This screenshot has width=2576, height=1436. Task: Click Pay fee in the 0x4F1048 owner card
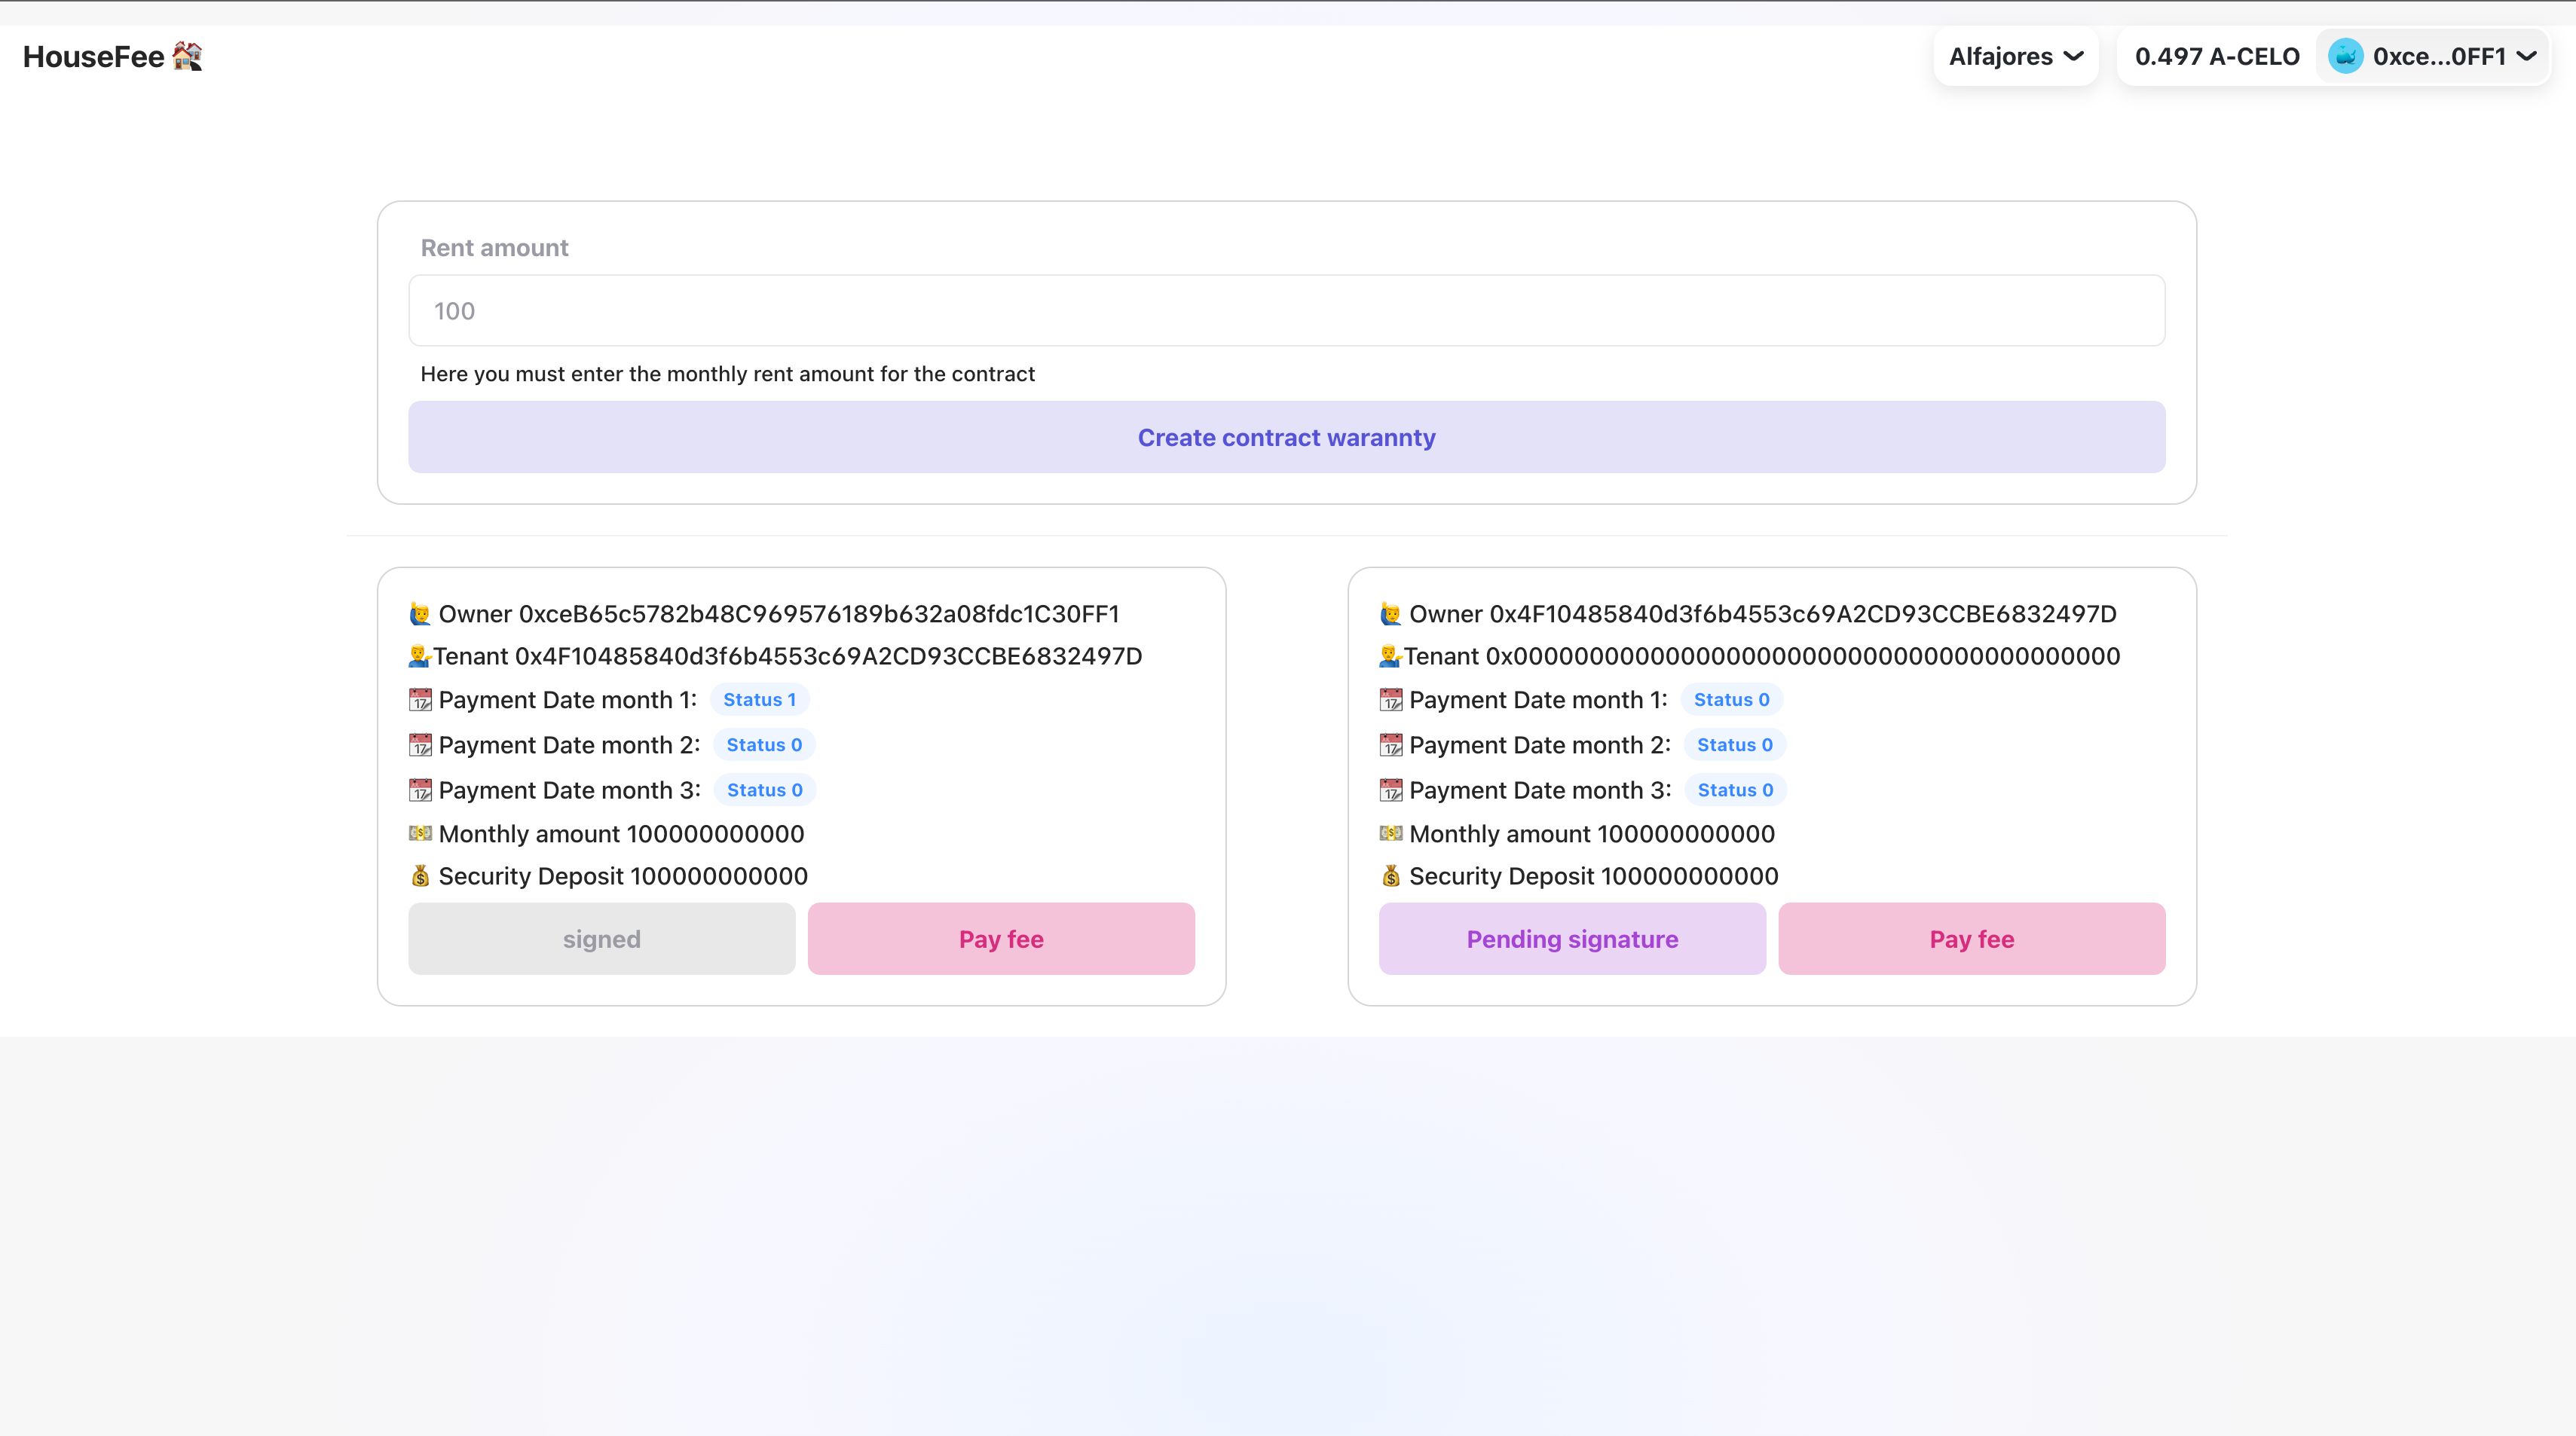click(x=1971, y=939)
